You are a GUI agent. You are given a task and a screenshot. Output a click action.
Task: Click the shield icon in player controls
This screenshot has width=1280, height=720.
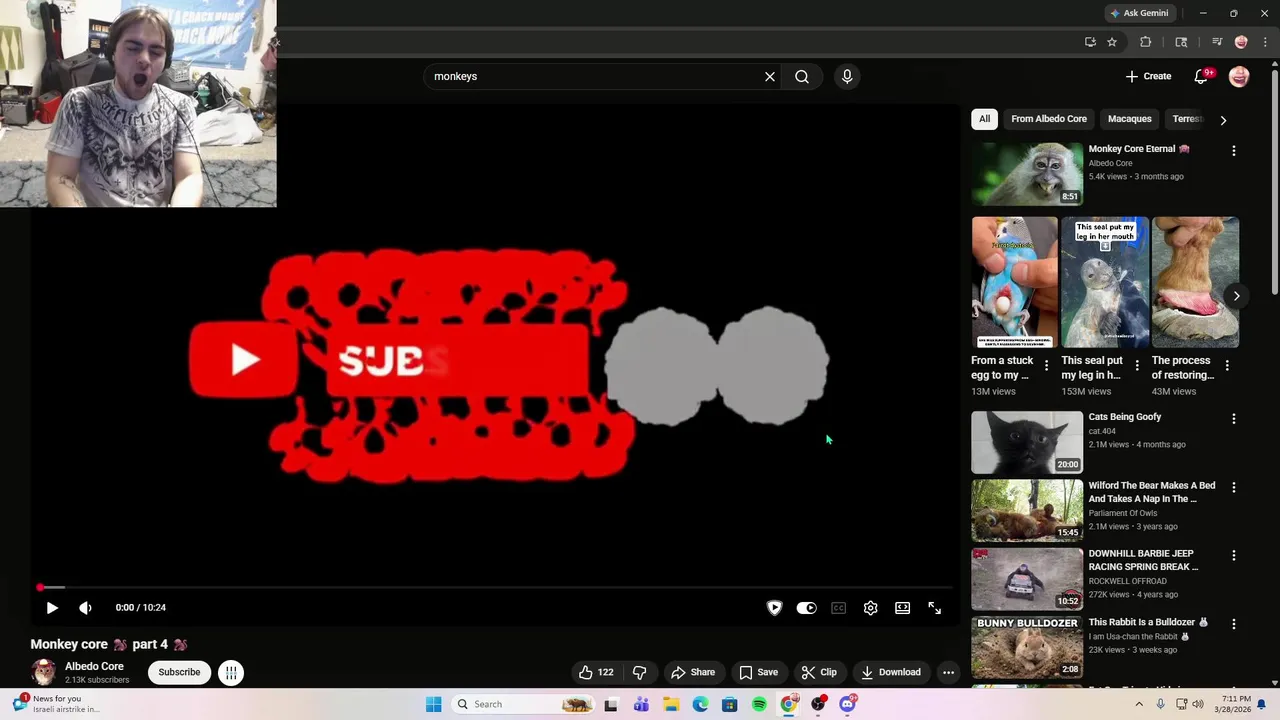point(774,608)
